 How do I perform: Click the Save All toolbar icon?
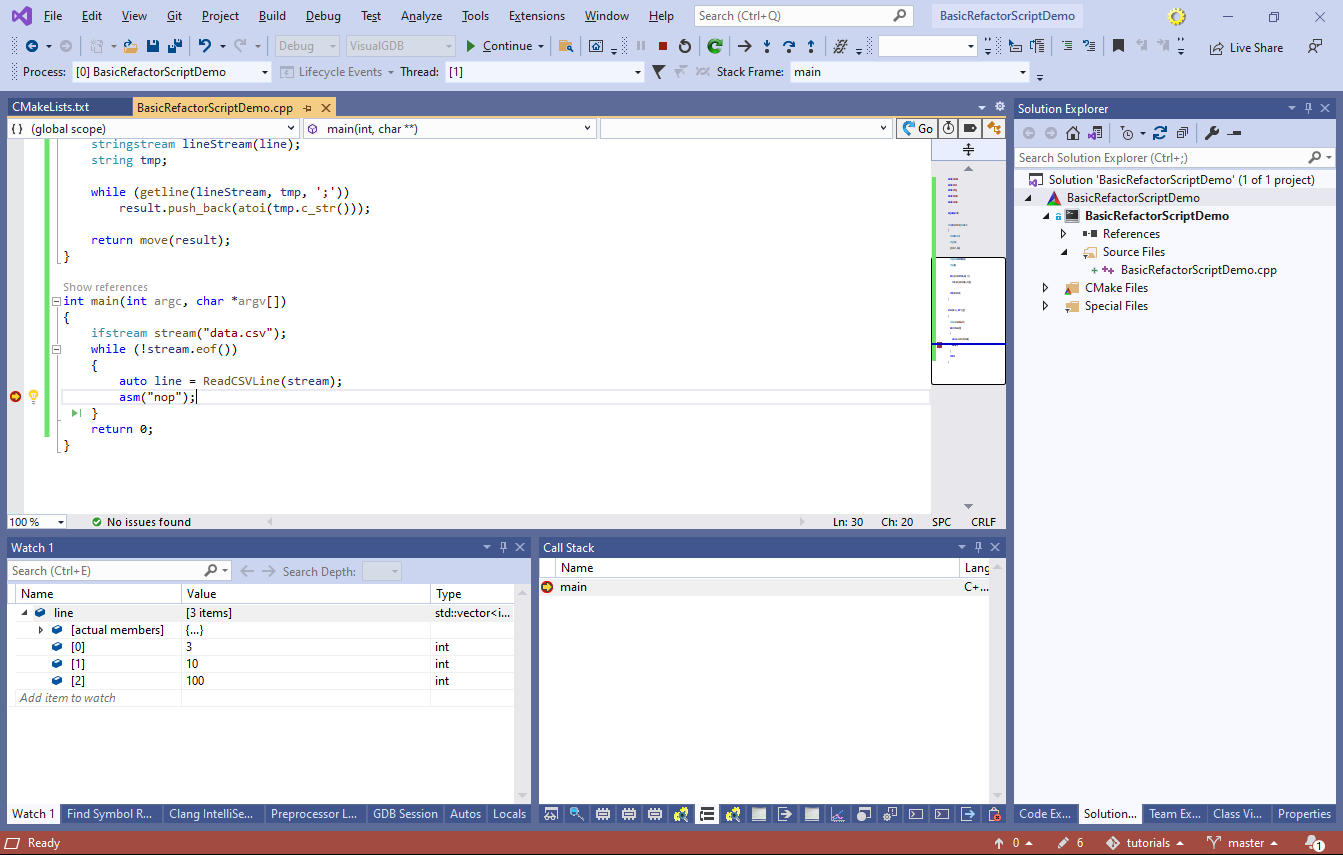click(x=174, y=46)
